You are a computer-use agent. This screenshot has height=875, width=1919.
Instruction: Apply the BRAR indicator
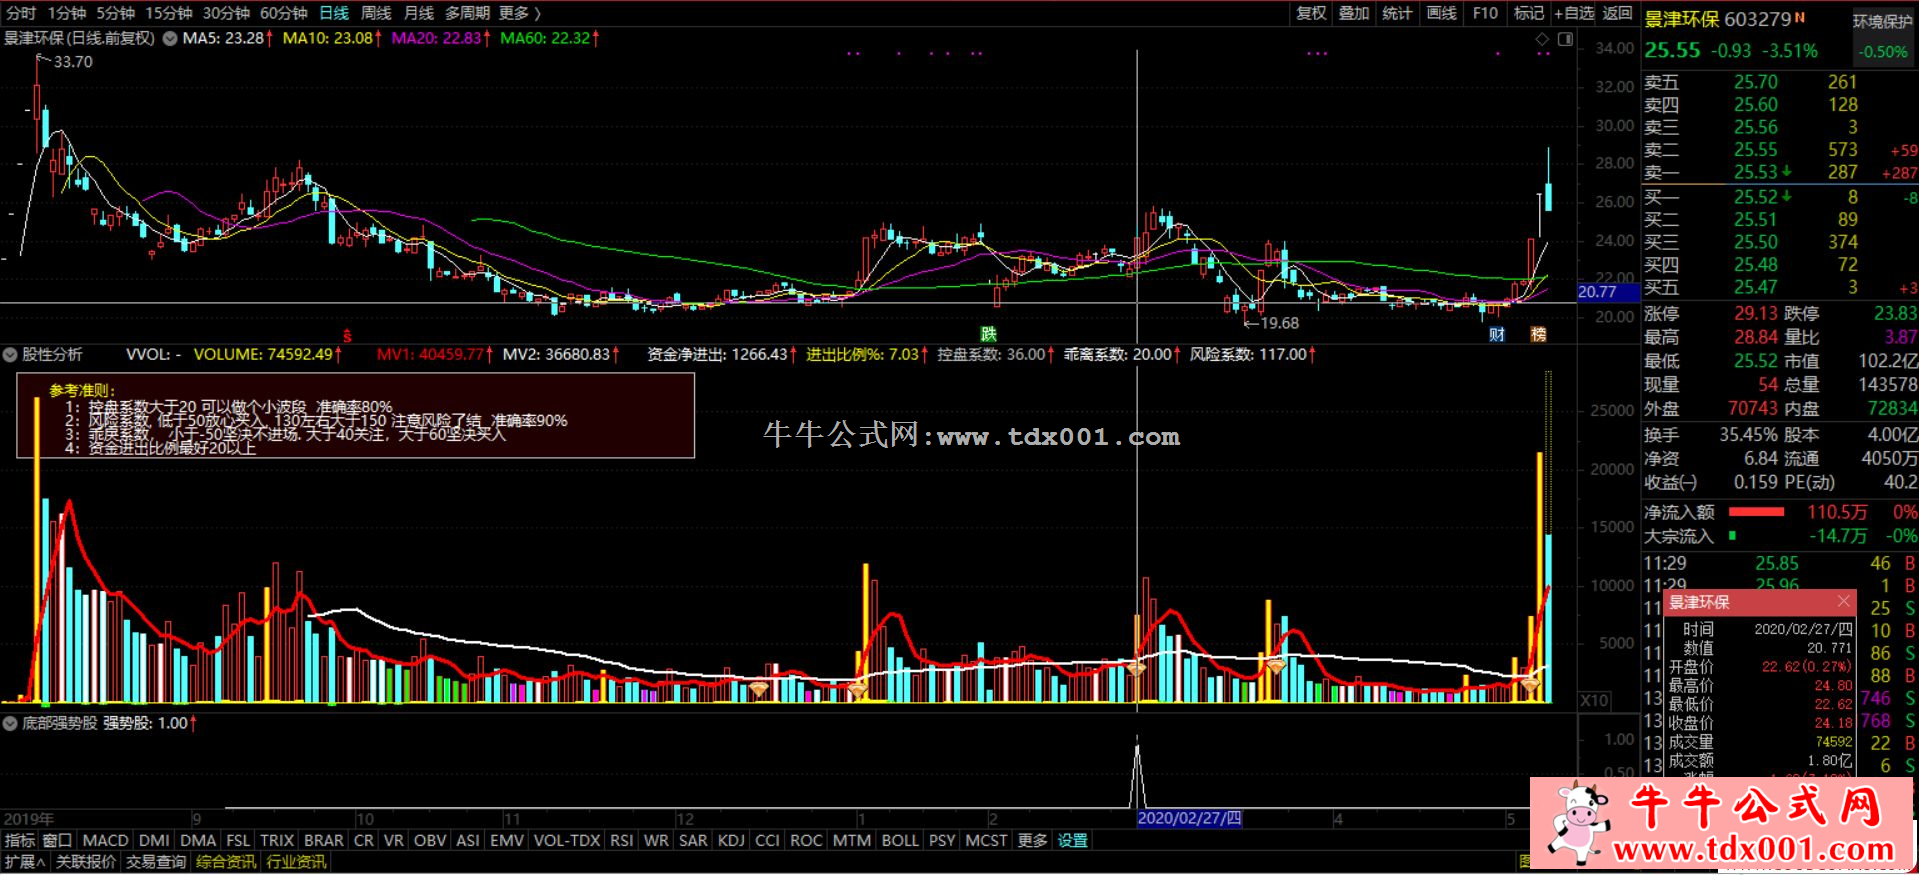pos(323,840)
